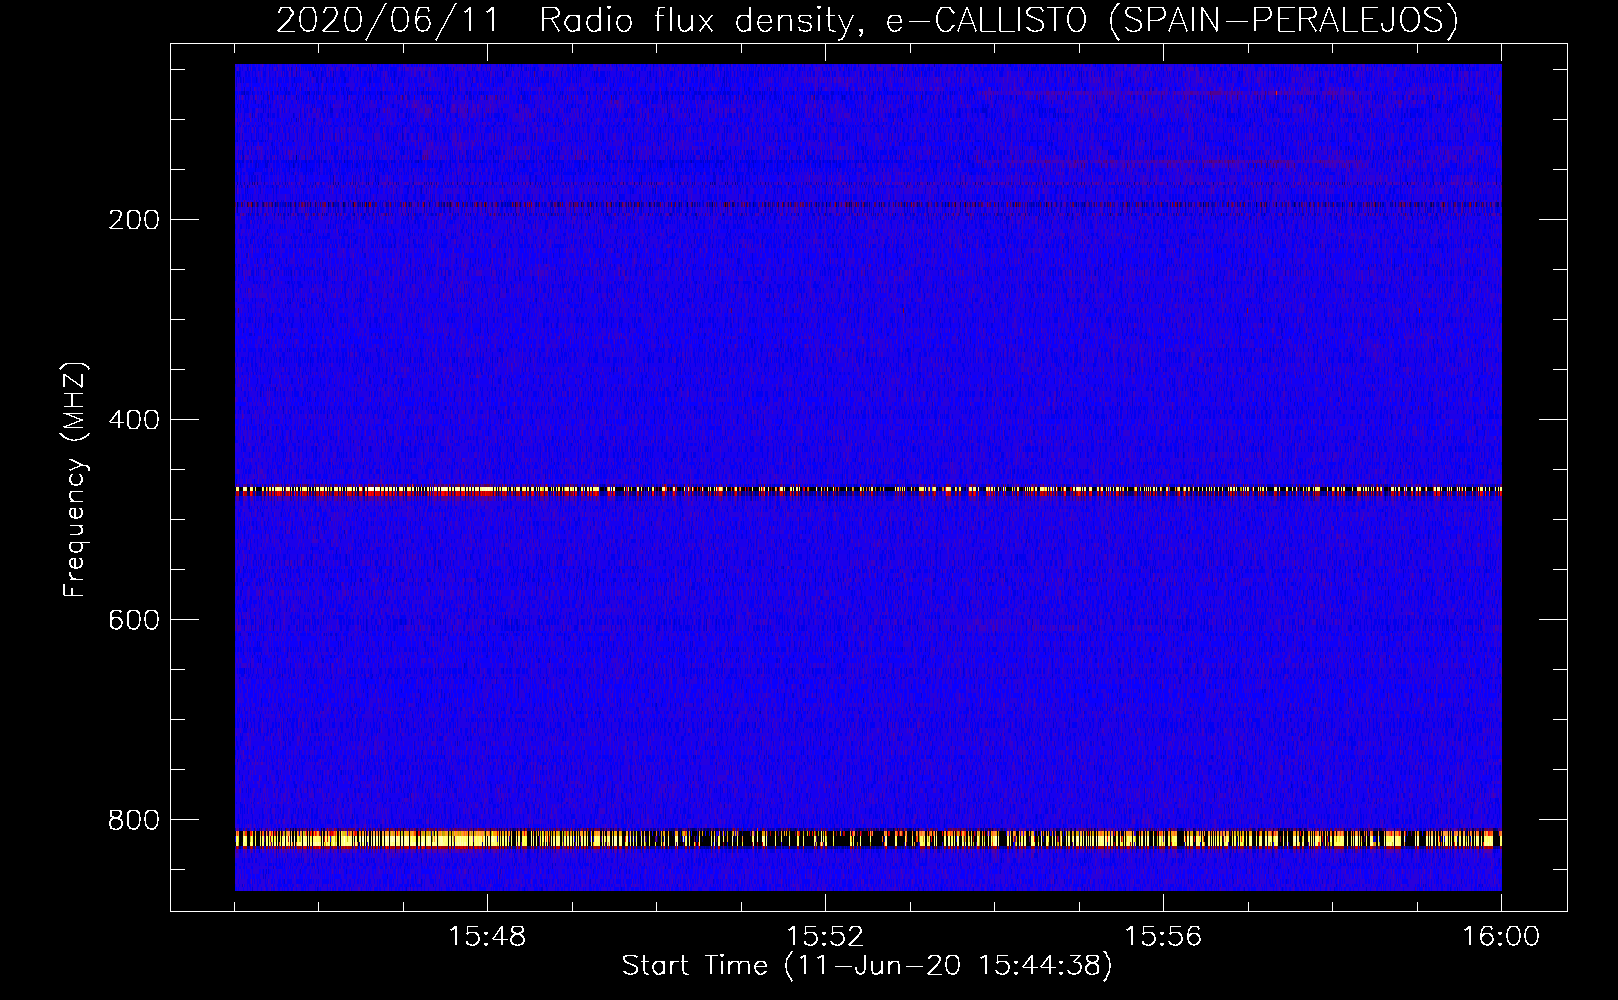Screen dimensions: 1618x1000
Task: Click the plot title e-CALLISTO (SPAIN-PERALEJOS)
Action: 1172,20
